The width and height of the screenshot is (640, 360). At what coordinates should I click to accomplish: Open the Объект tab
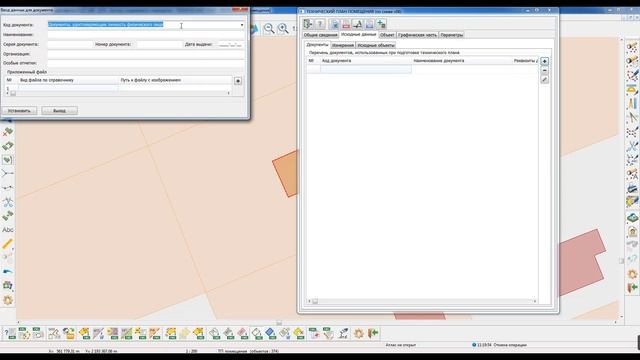pos(387,35)
